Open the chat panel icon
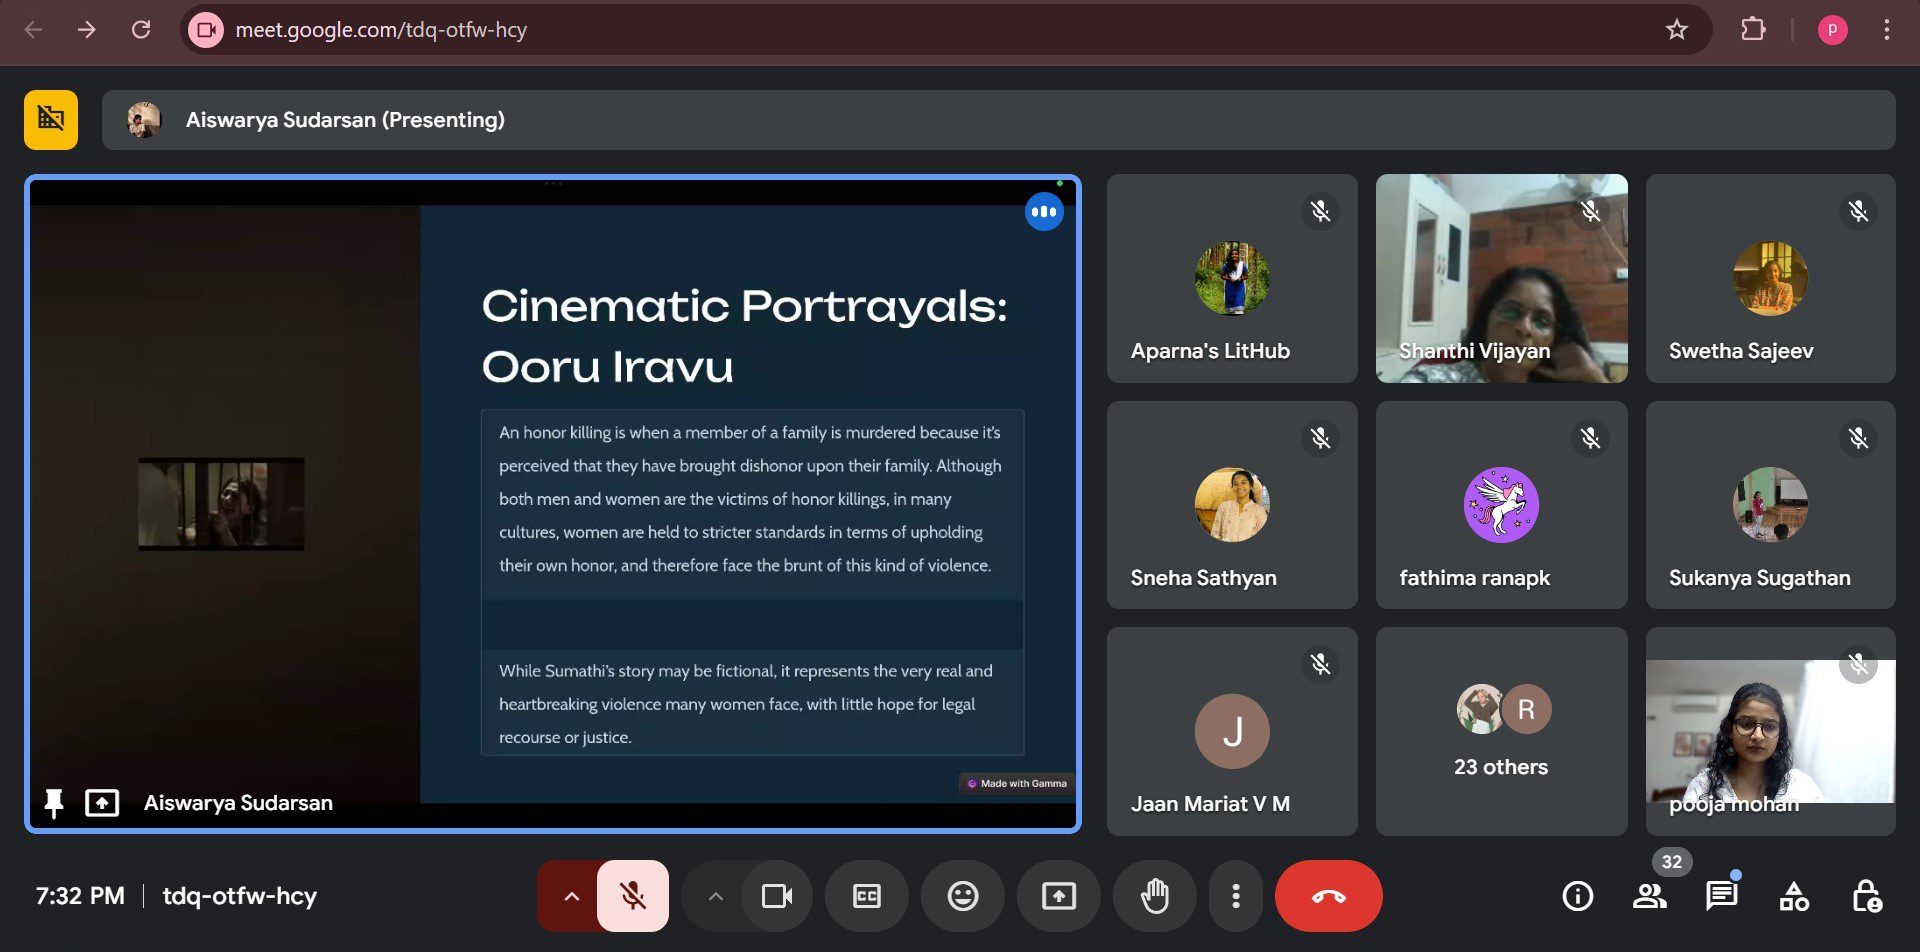1920x952 pixels. click(1721, 896)
